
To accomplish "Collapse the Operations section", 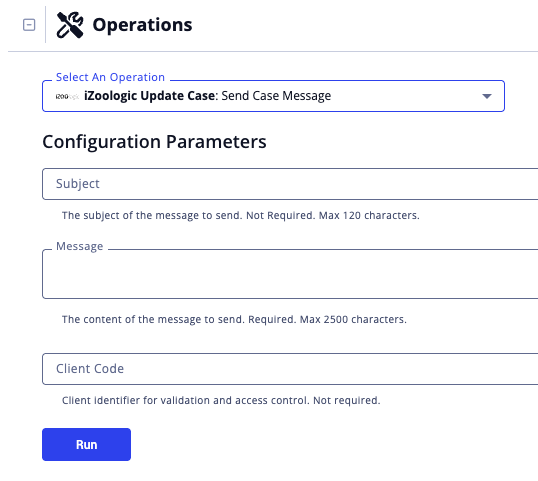I will (29, 25).
